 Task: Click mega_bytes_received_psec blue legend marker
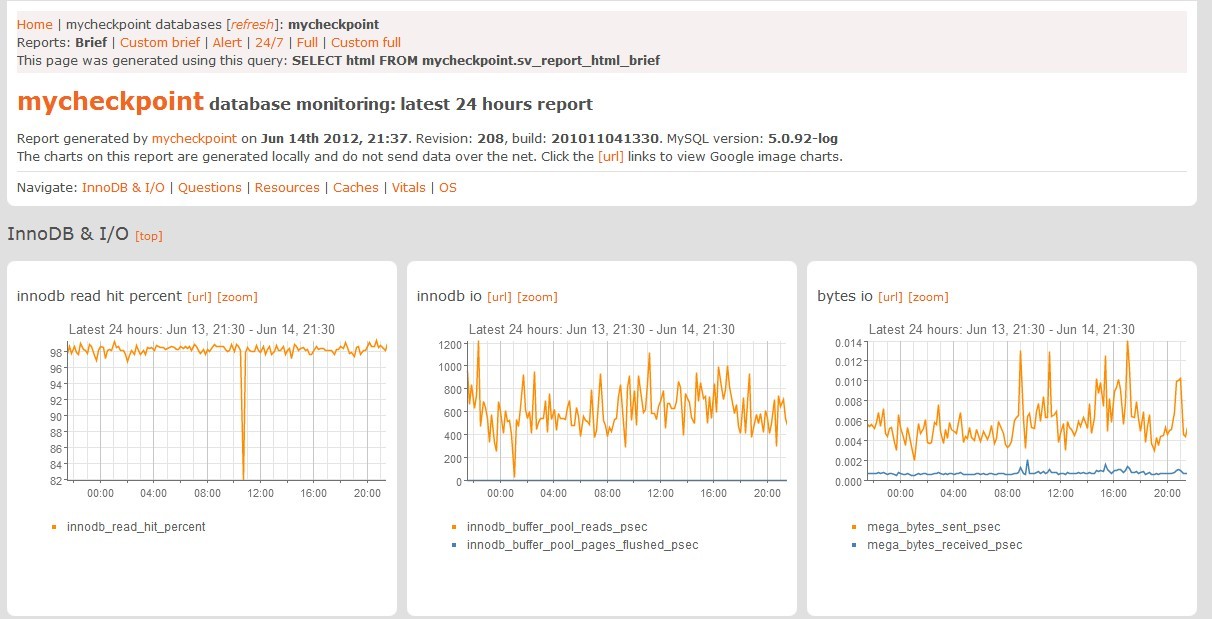click(x=854, y=545)
